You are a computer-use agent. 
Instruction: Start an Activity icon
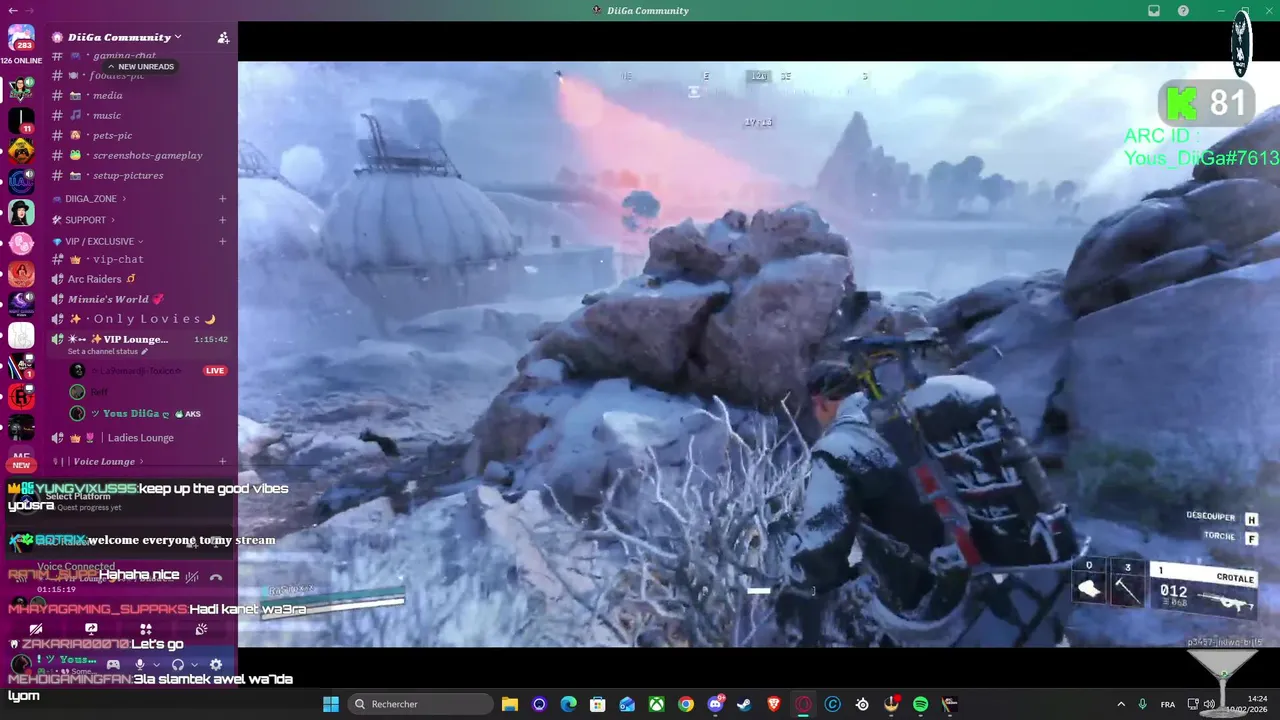[146, 629]
